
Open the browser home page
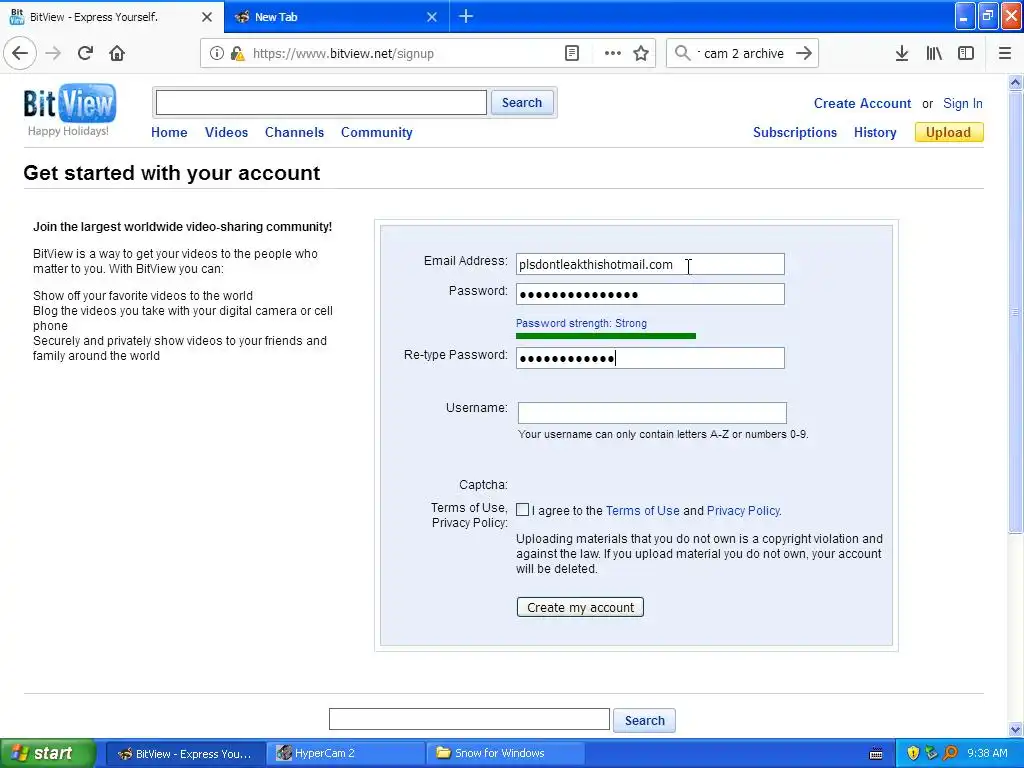coord(117,53)
